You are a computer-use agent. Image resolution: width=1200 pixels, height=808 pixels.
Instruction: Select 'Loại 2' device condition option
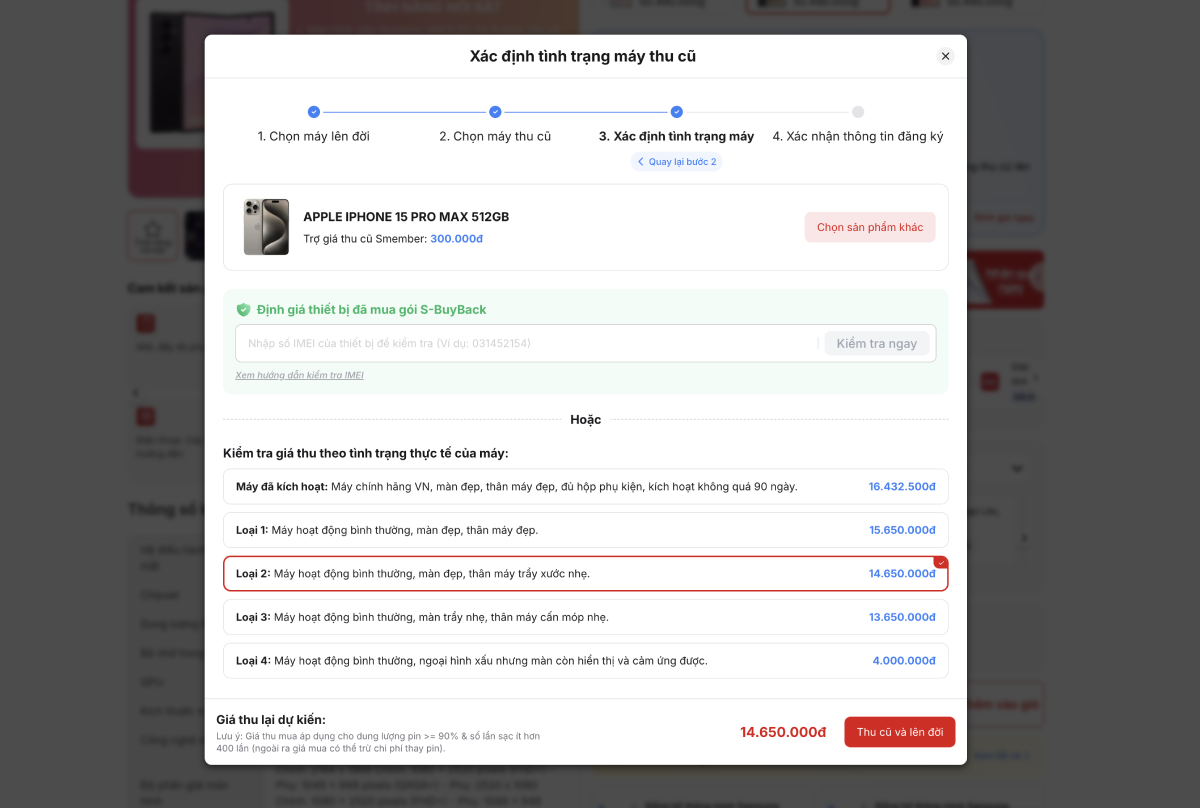click(x=586, y=574)
